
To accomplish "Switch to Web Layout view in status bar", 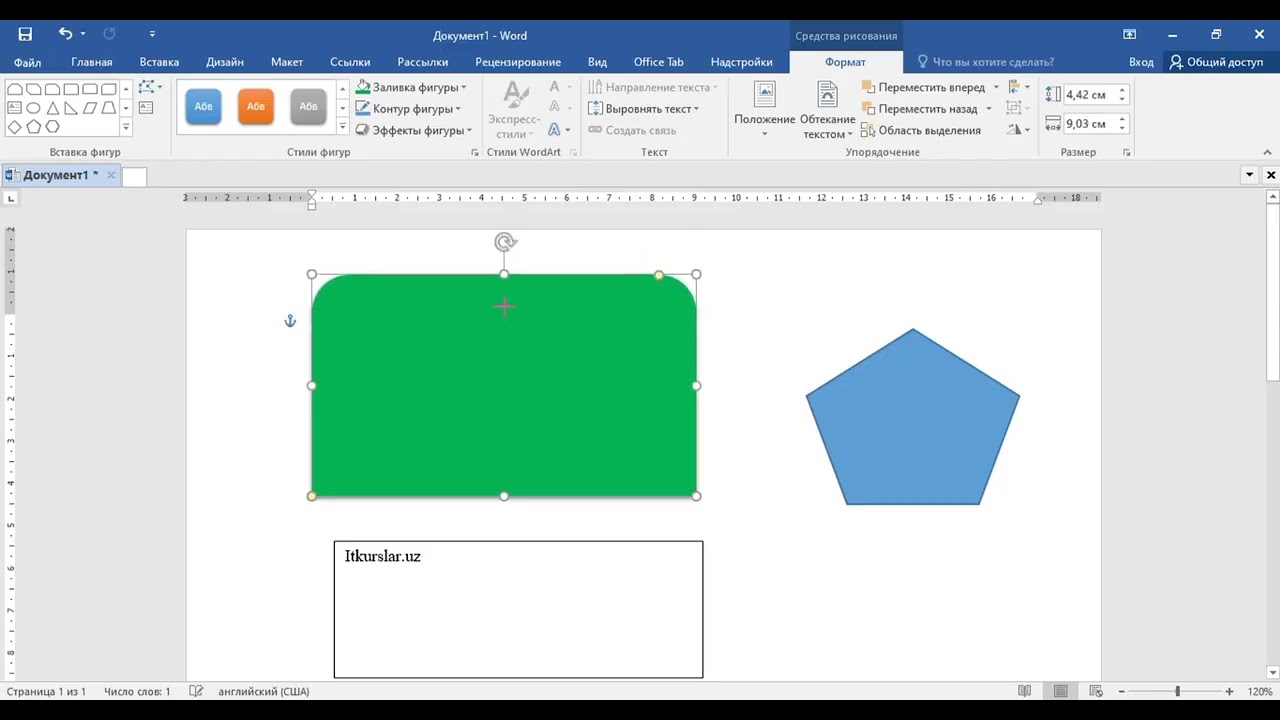I will point(1096,691).
